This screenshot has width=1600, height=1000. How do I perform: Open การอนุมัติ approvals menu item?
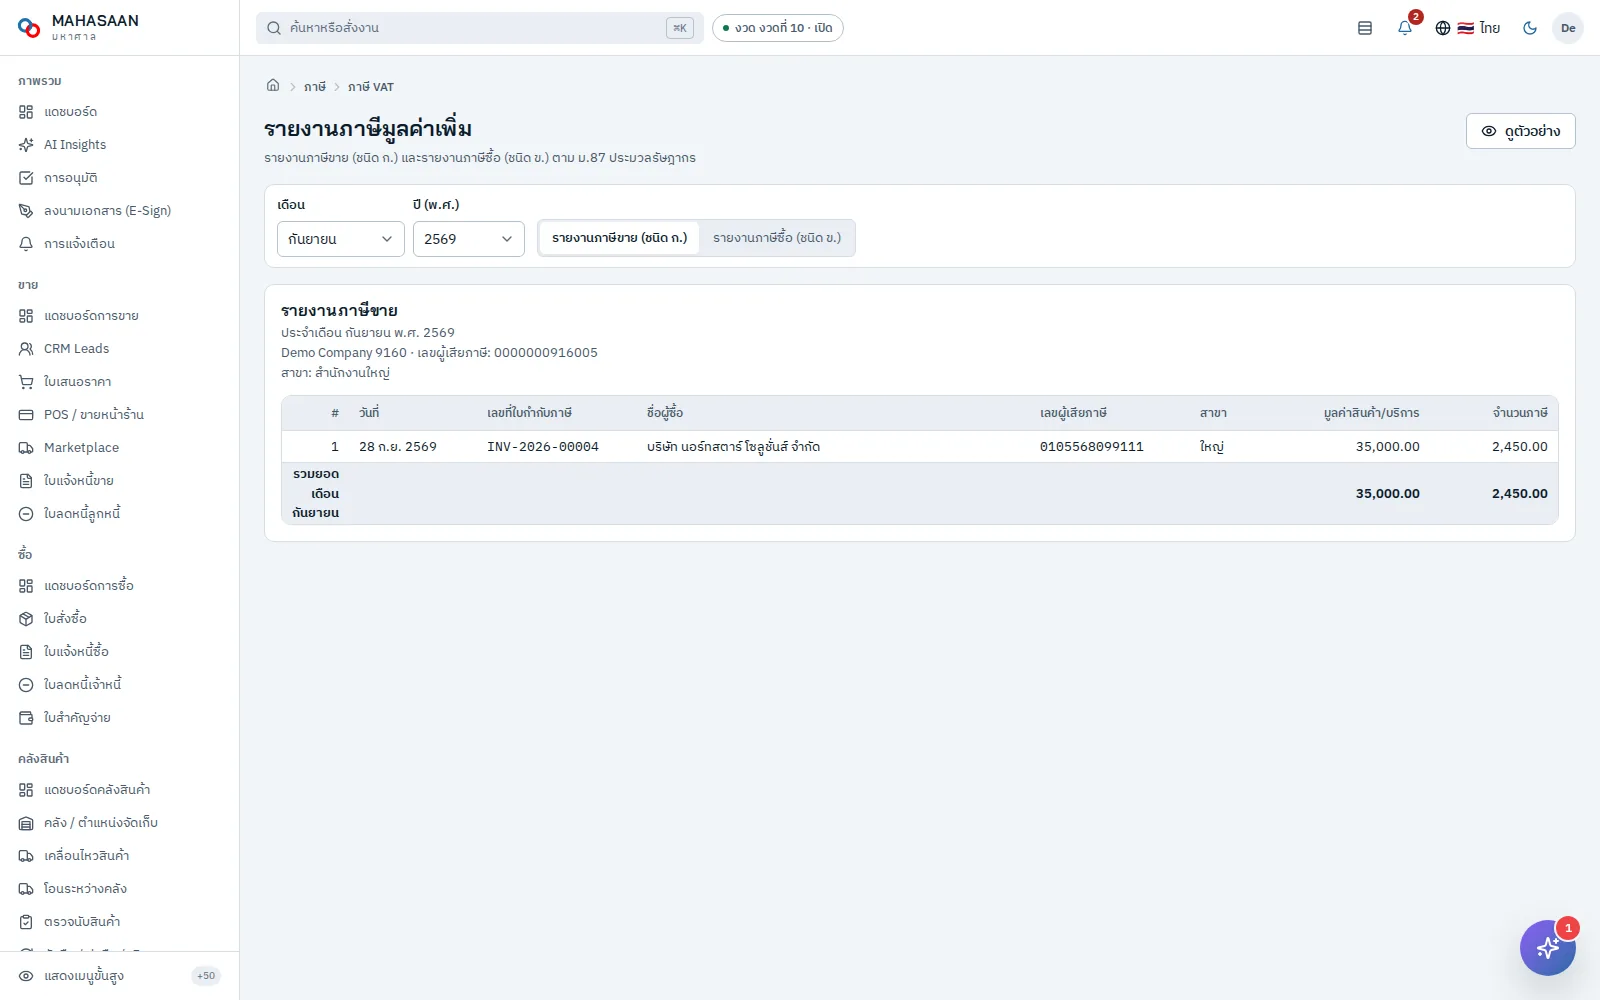coord(120,178)
